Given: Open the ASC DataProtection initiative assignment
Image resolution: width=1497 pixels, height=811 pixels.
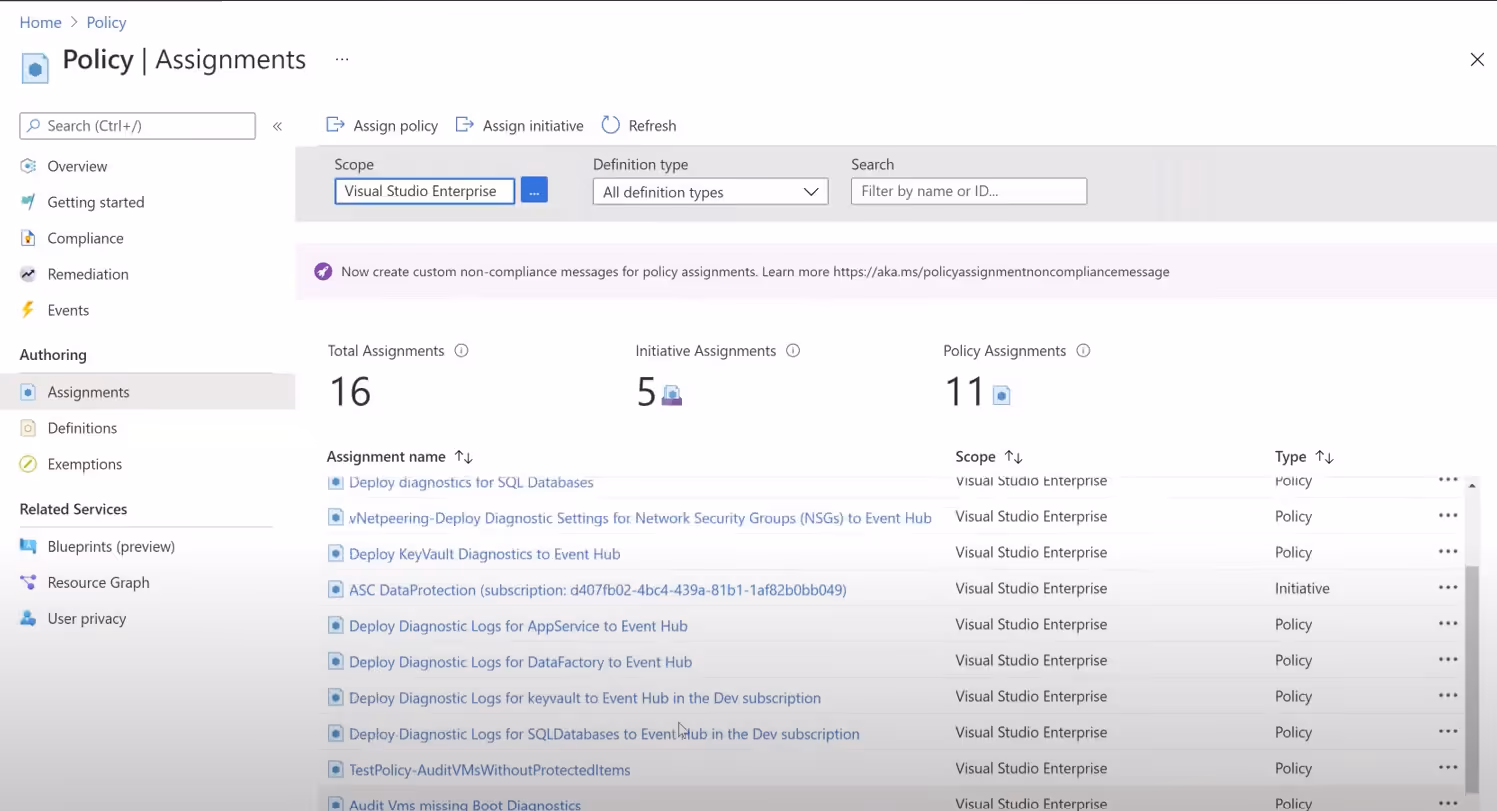Looking at the screenshot, I should (x=598, y=590).
